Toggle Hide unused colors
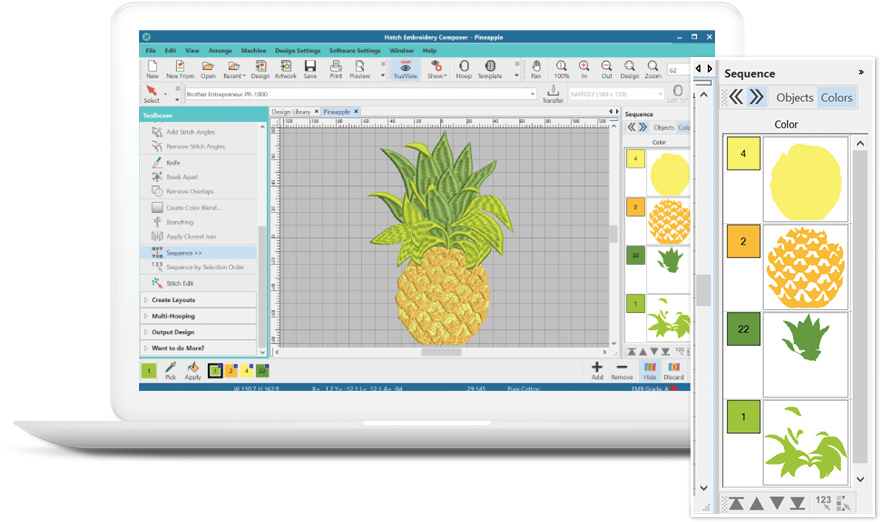880x522 pixels. point(650,371)
